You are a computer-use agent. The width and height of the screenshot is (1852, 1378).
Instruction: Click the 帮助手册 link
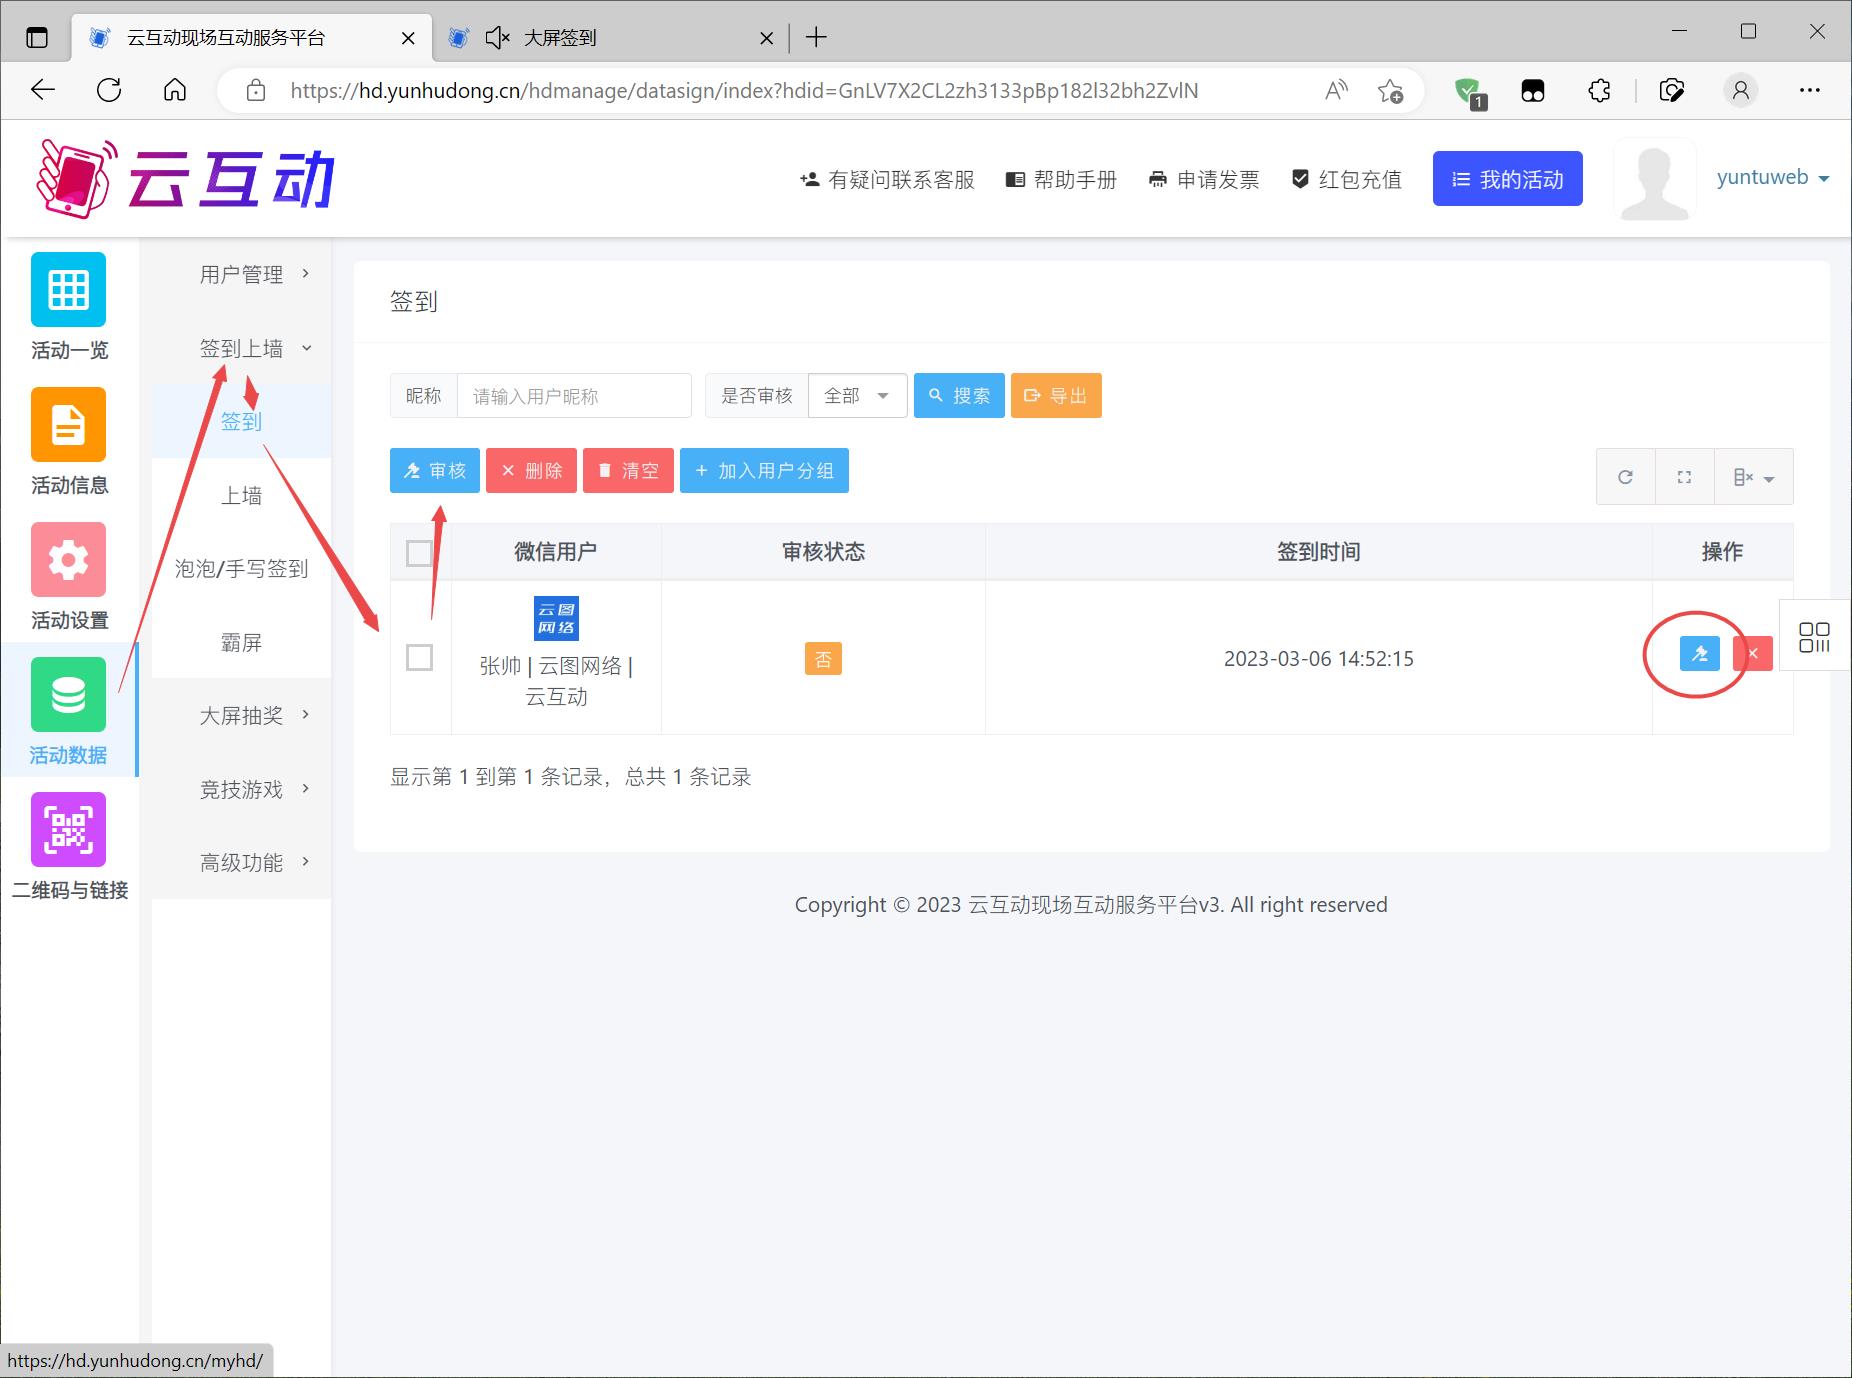1061,180
